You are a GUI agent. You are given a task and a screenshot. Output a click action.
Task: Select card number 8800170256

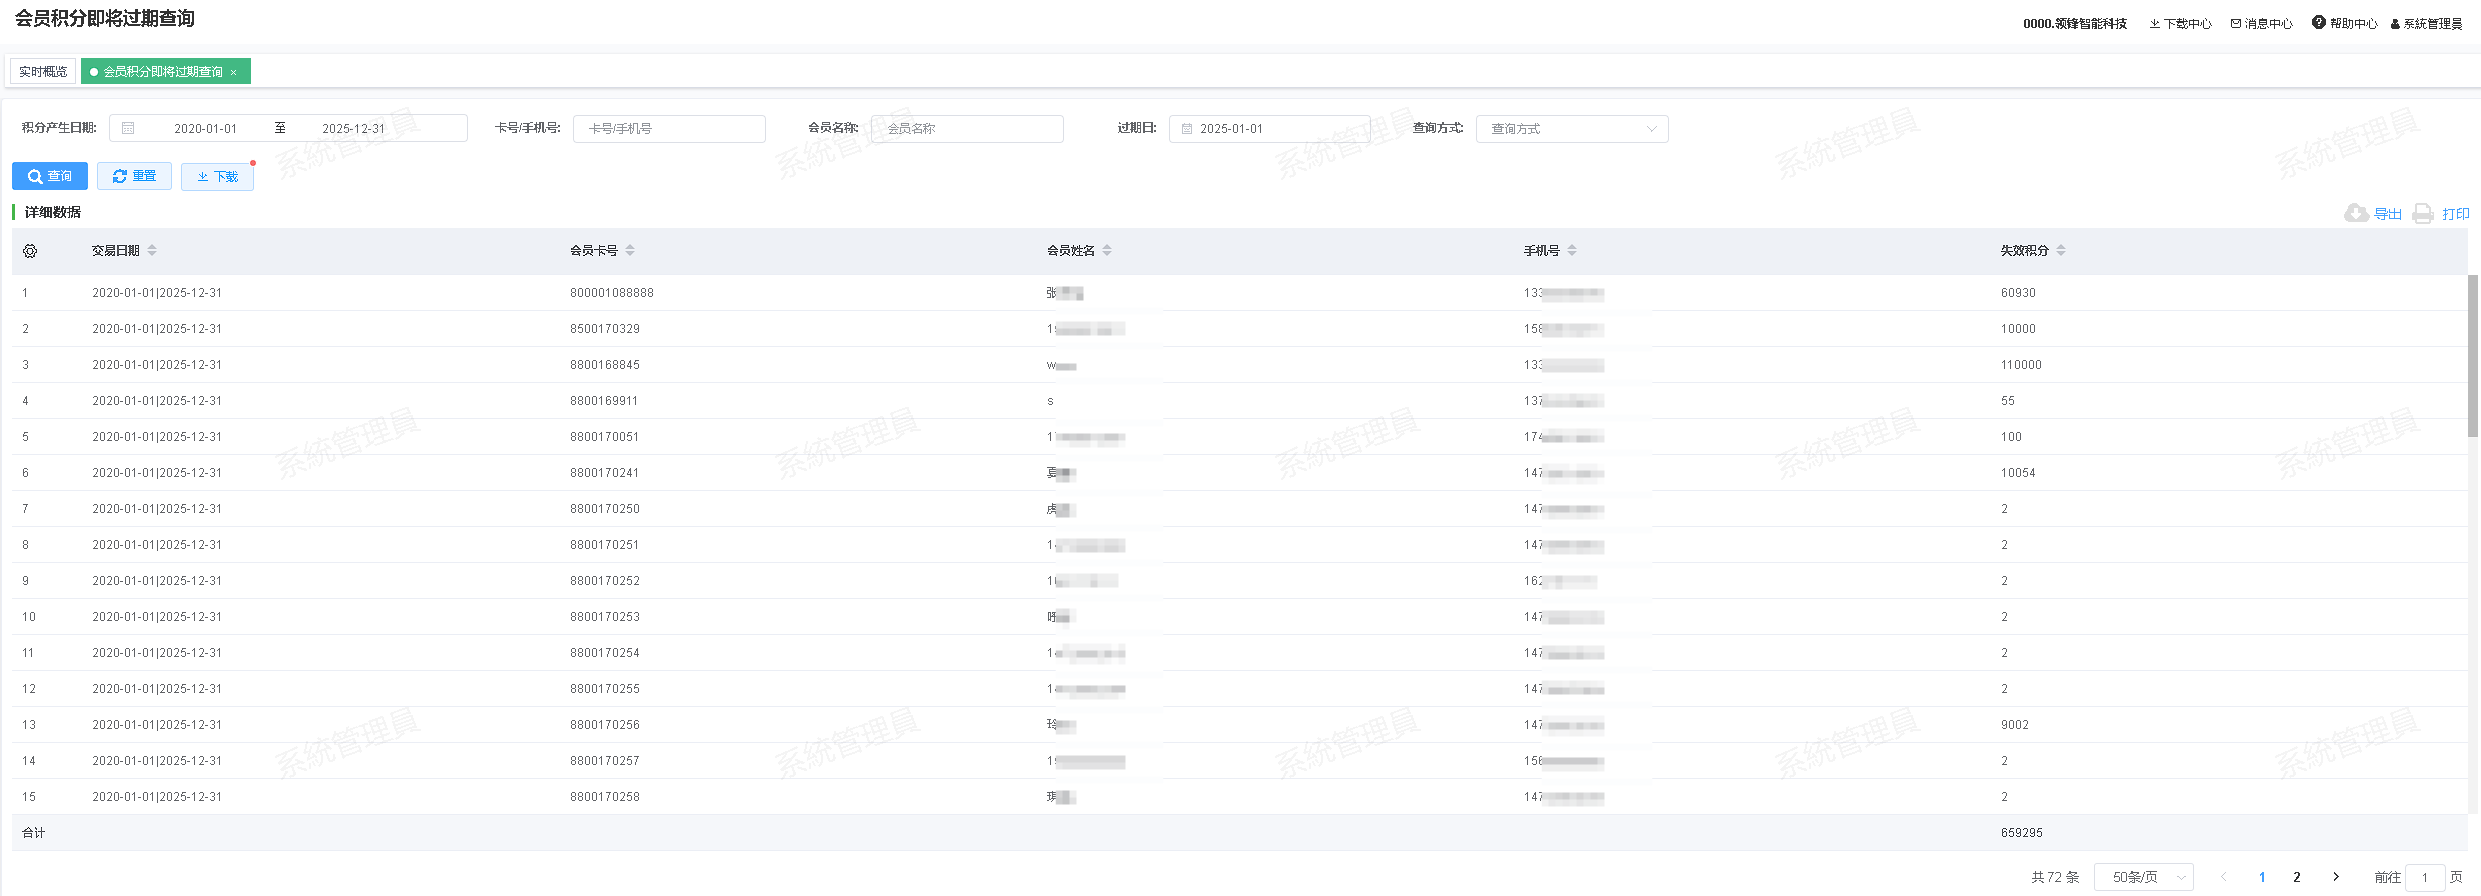[x=605, y=725]
